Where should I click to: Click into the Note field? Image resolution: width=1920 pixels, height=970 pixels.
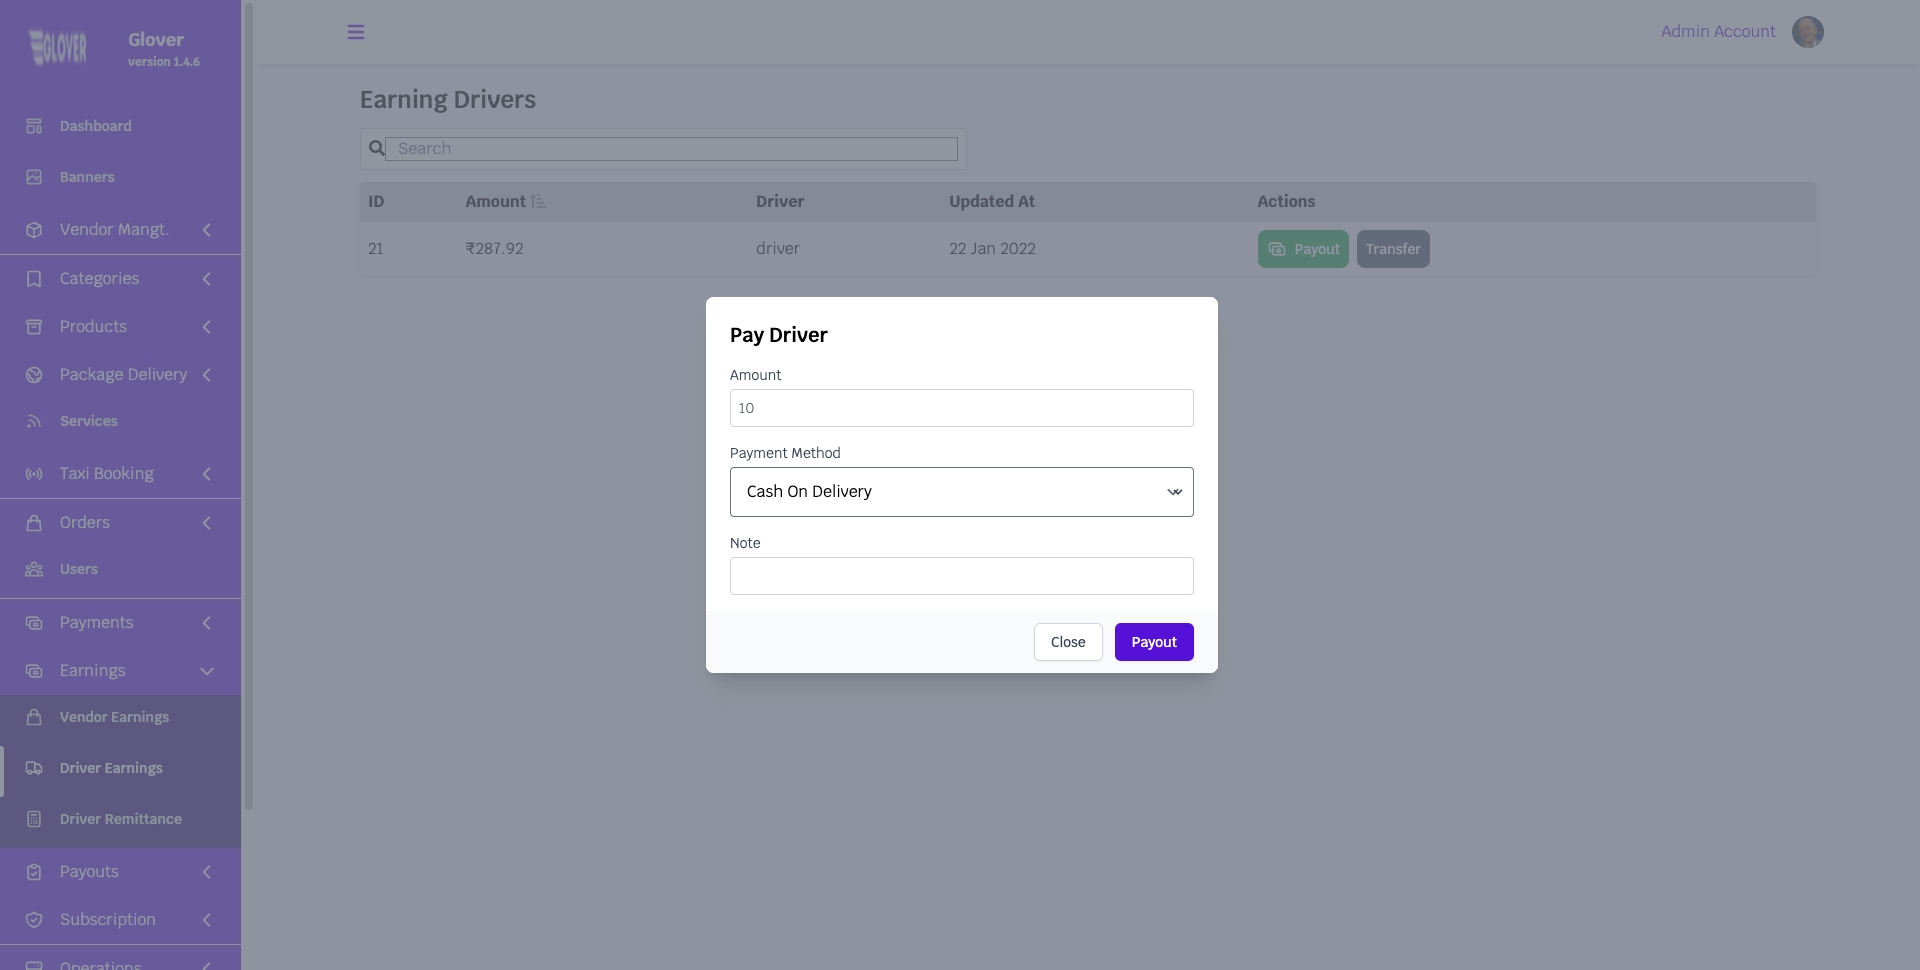[961, 576]
